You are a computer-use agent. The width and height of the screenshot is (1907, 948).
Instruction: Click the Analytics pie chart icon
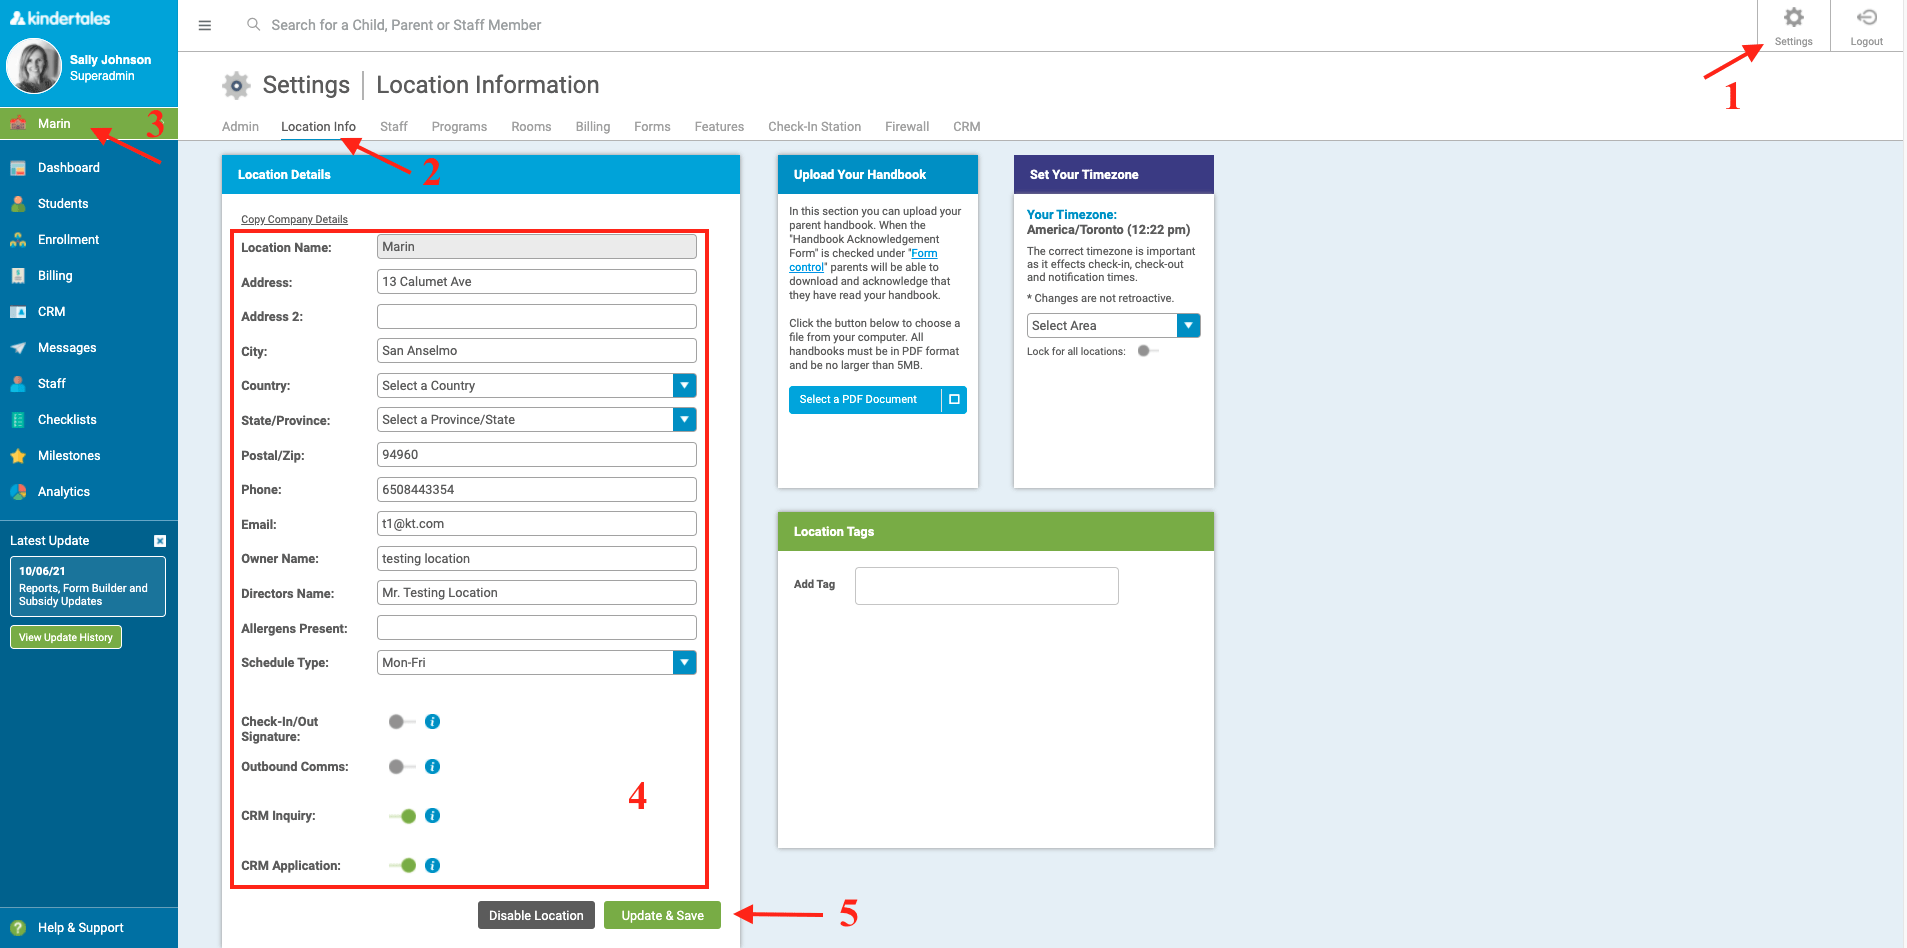click(18, 492)
